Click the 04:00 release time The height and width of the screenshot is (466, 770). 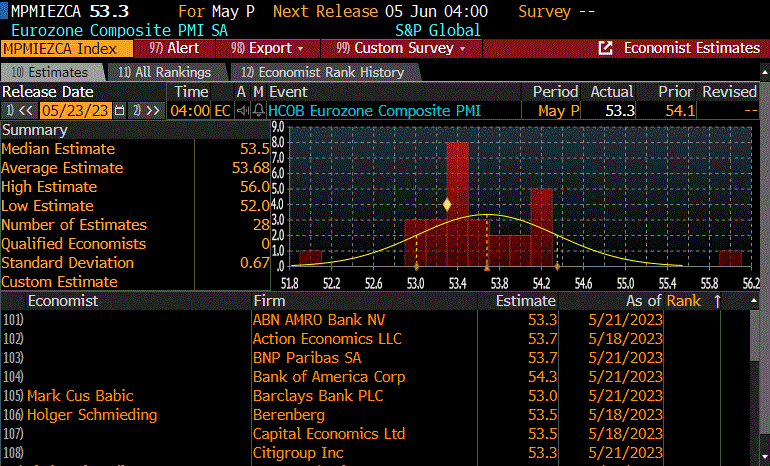190,110
